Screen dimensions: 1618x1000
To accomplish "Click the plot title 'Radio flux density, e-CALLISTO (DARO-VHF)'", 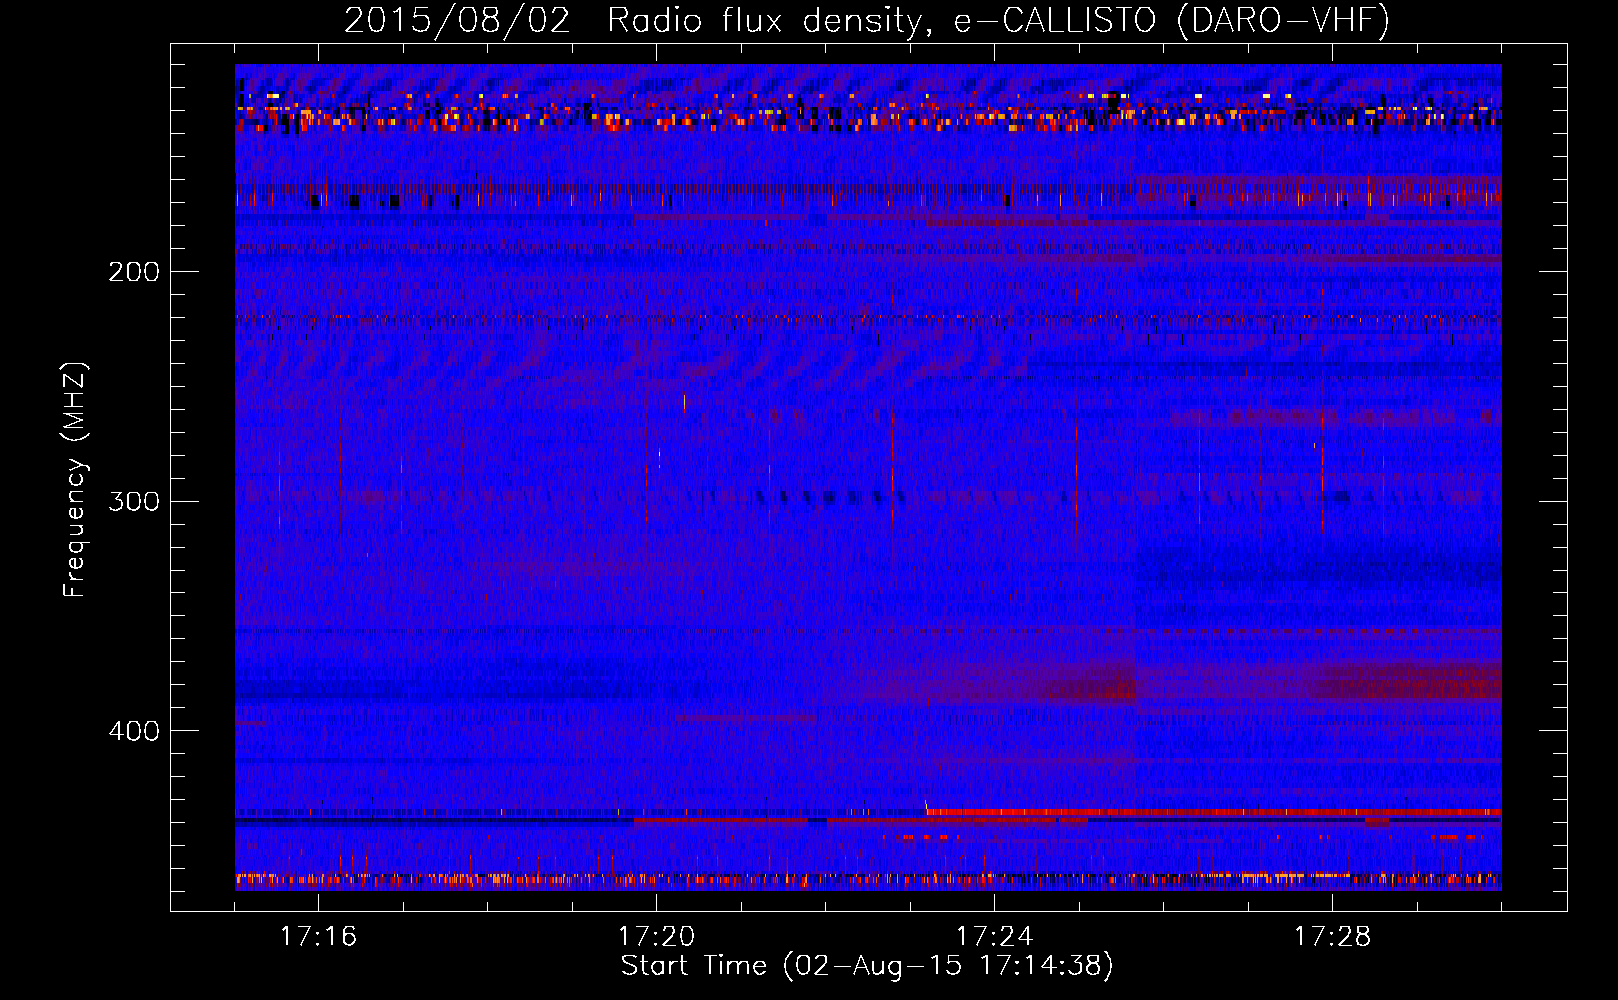I will click(x=999, y=20).
